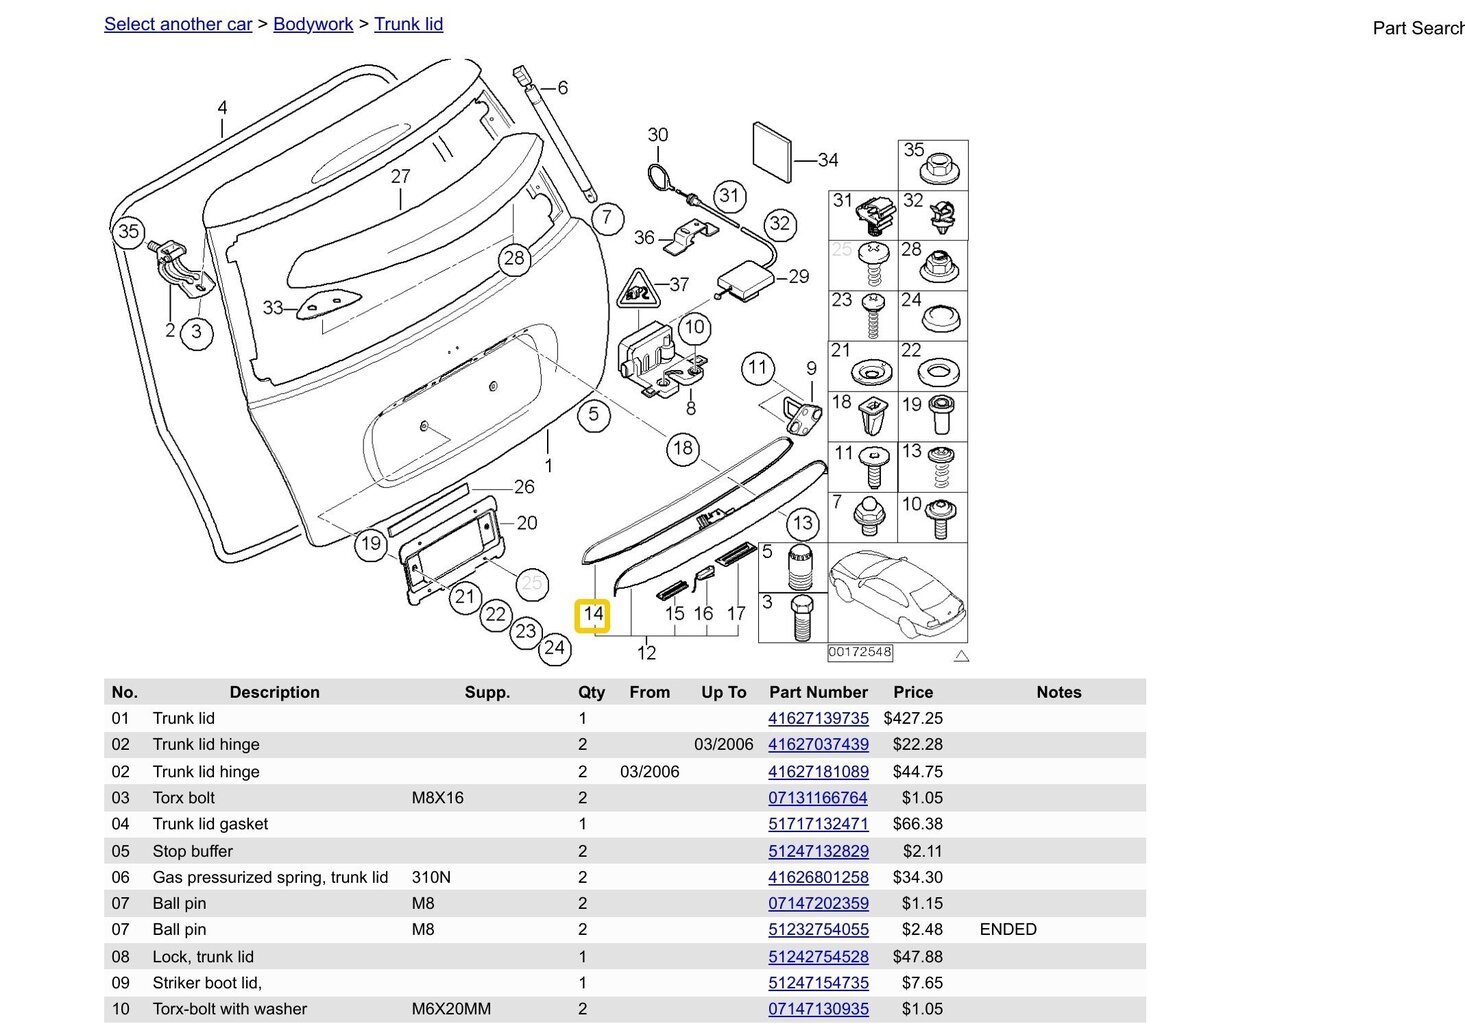The height and width of the screenshot is (1024, 1465).
Task: Click the Description column header
Action: (274, 692)
